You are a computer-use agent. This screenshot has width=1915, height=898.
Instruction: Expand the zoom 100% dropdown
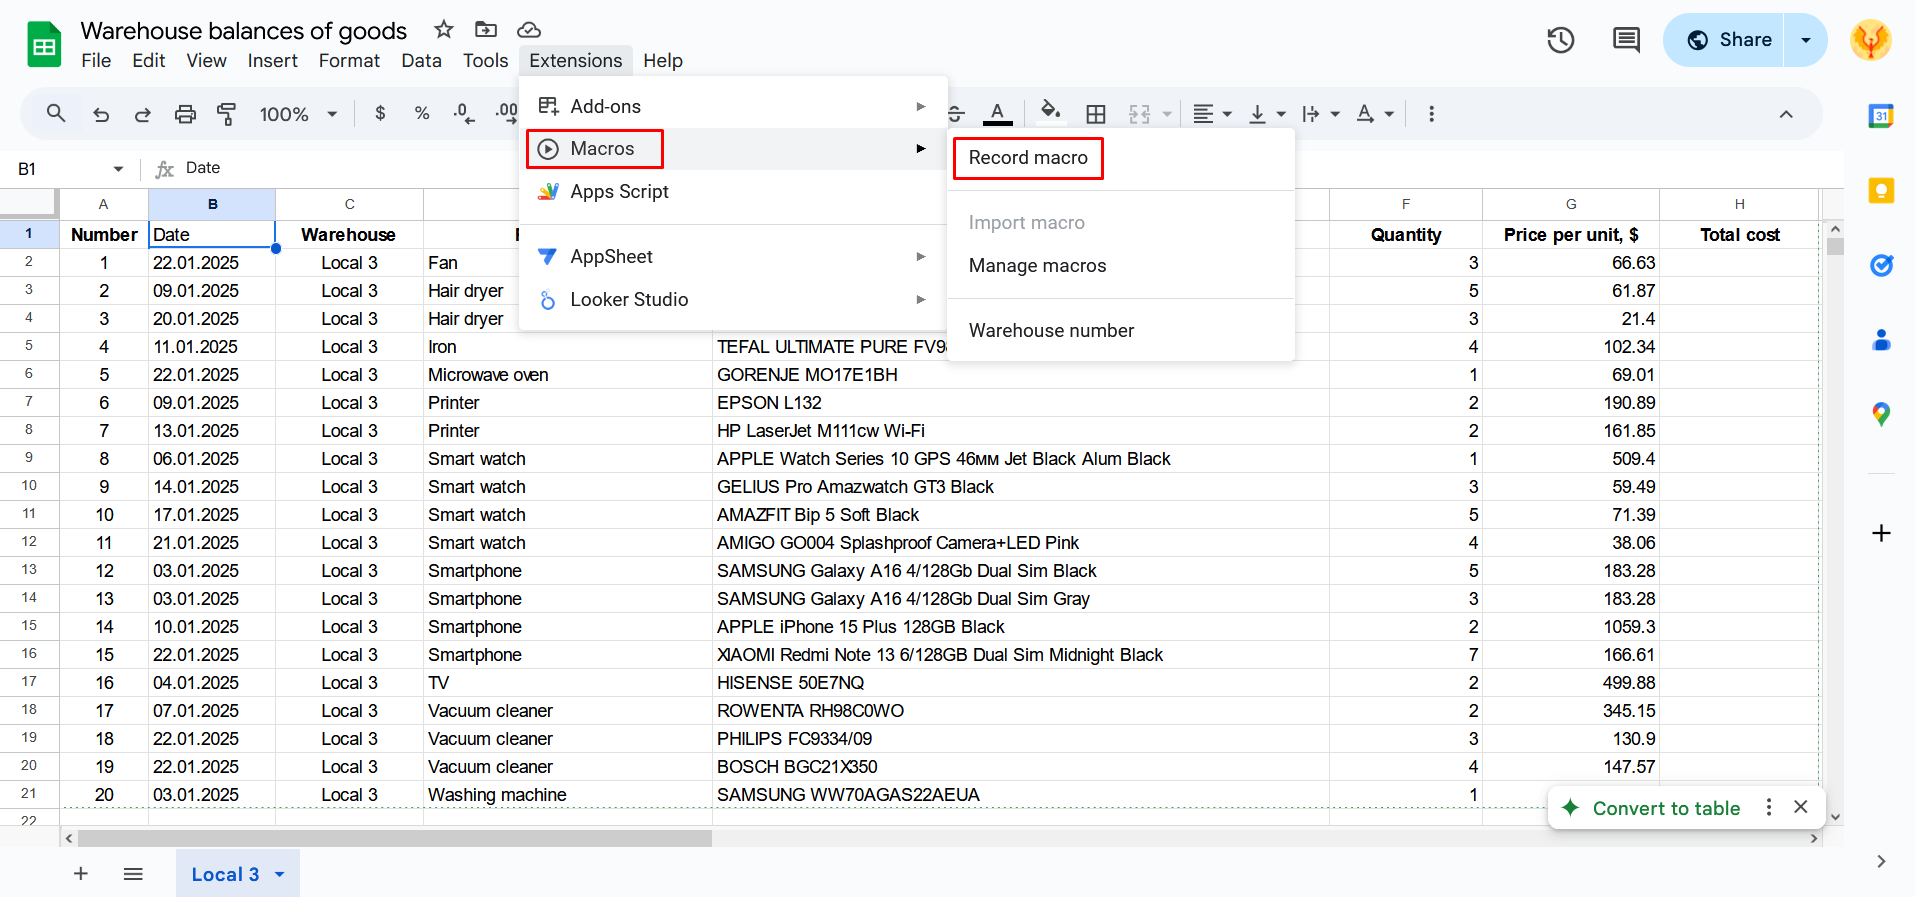[332, 114]
